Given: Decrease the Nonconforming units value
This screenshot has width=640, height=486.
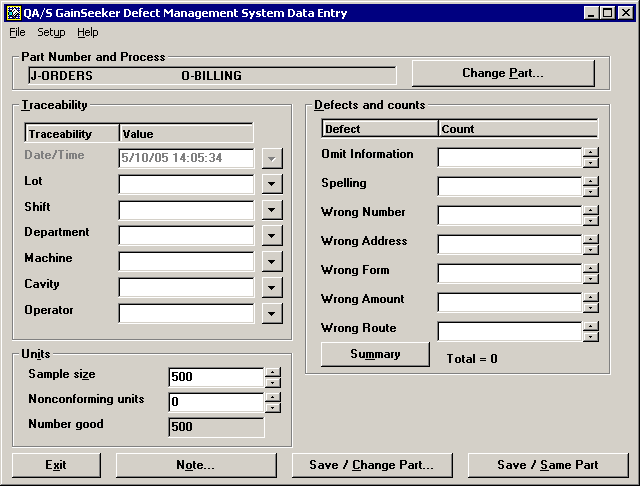Looking at the screenshot, I should (273, 407).
